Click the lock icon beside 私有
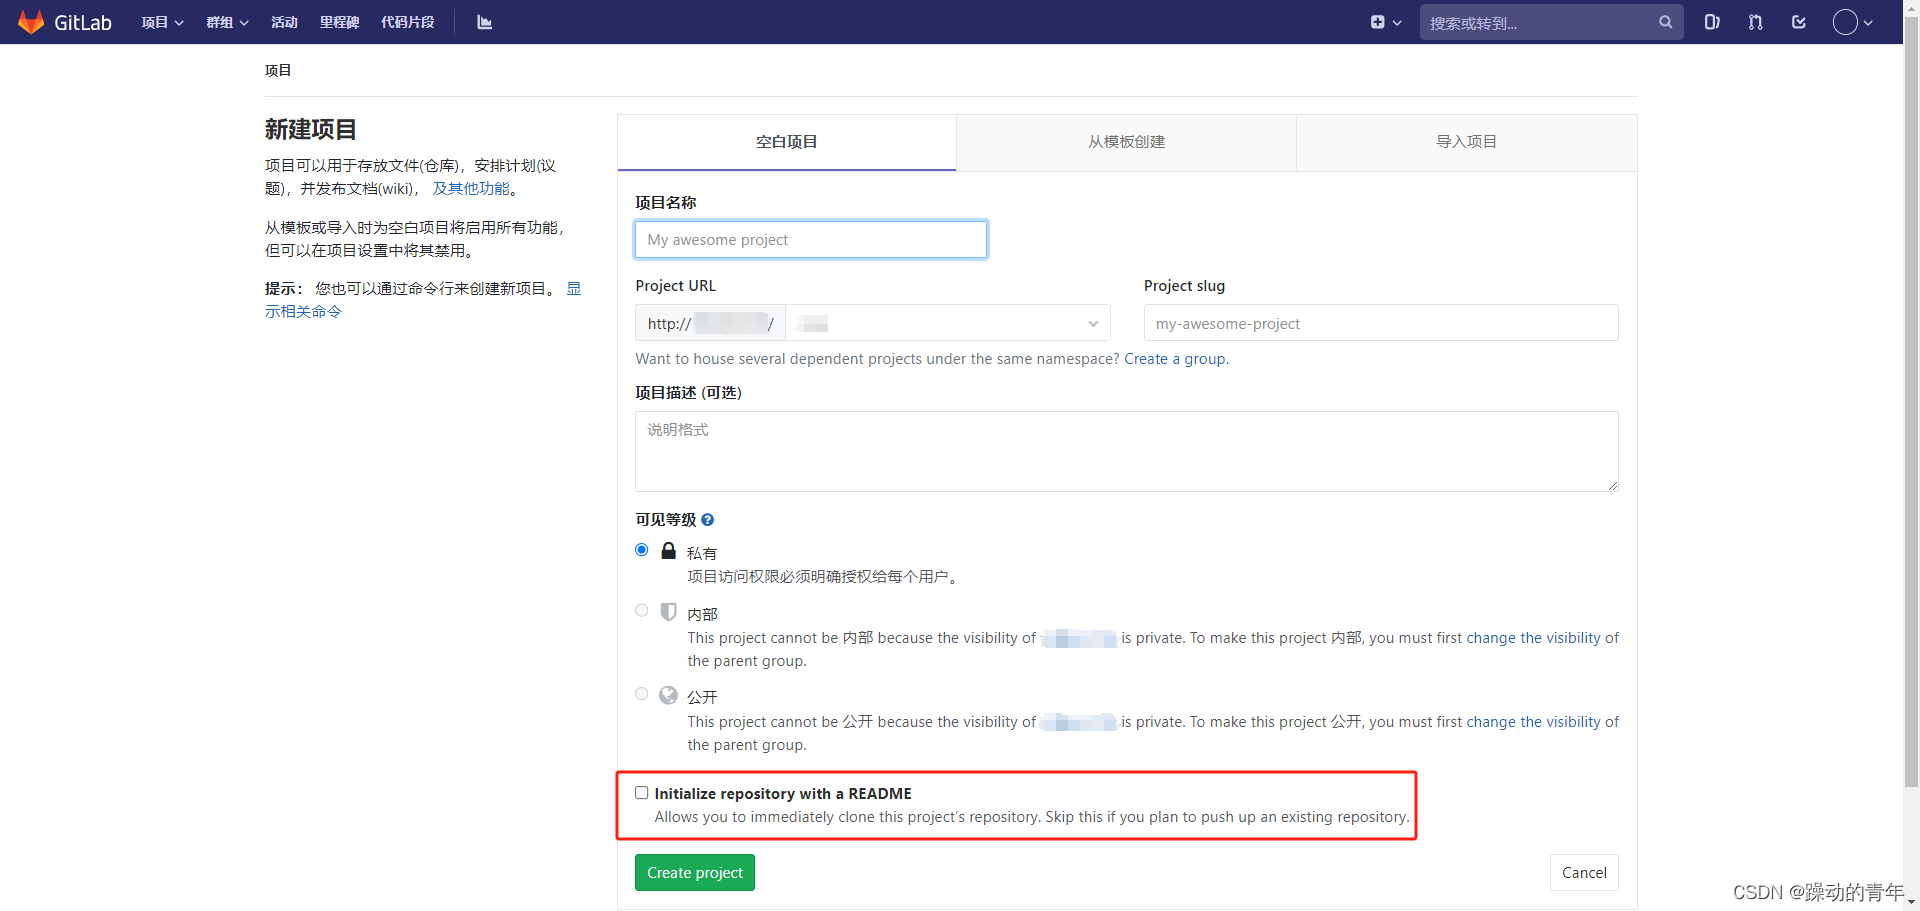Screen dimensions: 1920x911 tap(669, 551)
